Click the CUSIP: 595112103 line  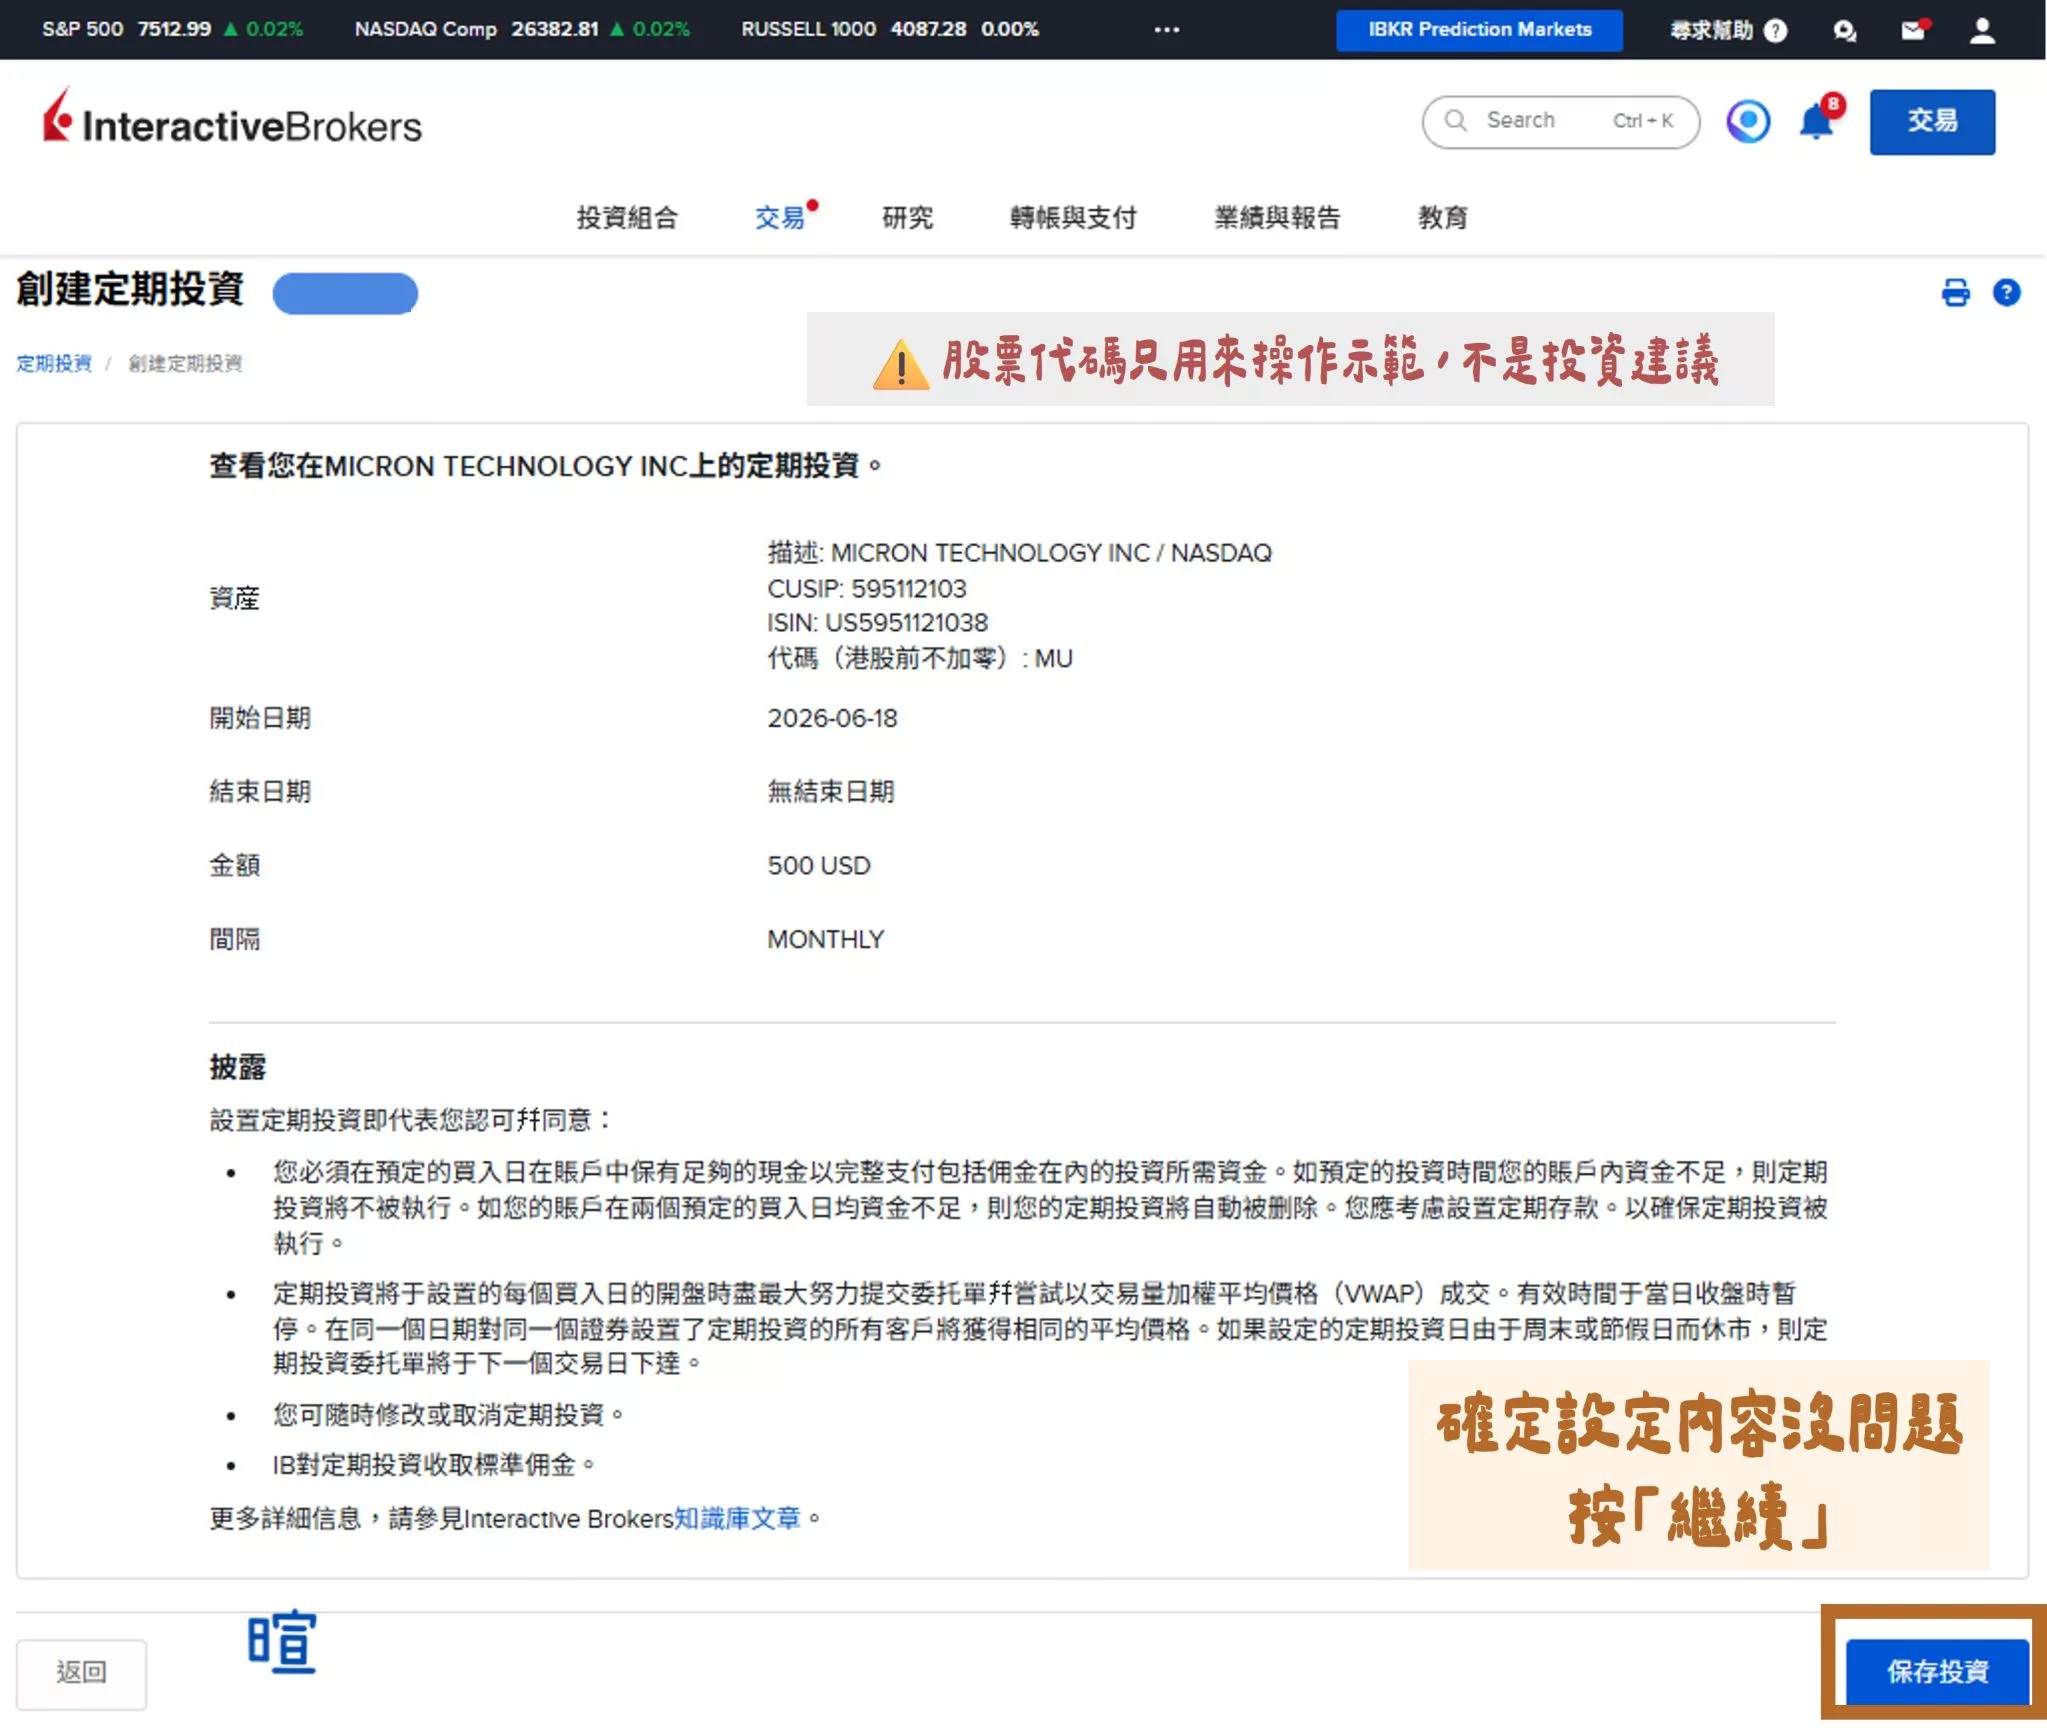pyautogui.click(x=867, y=588)
